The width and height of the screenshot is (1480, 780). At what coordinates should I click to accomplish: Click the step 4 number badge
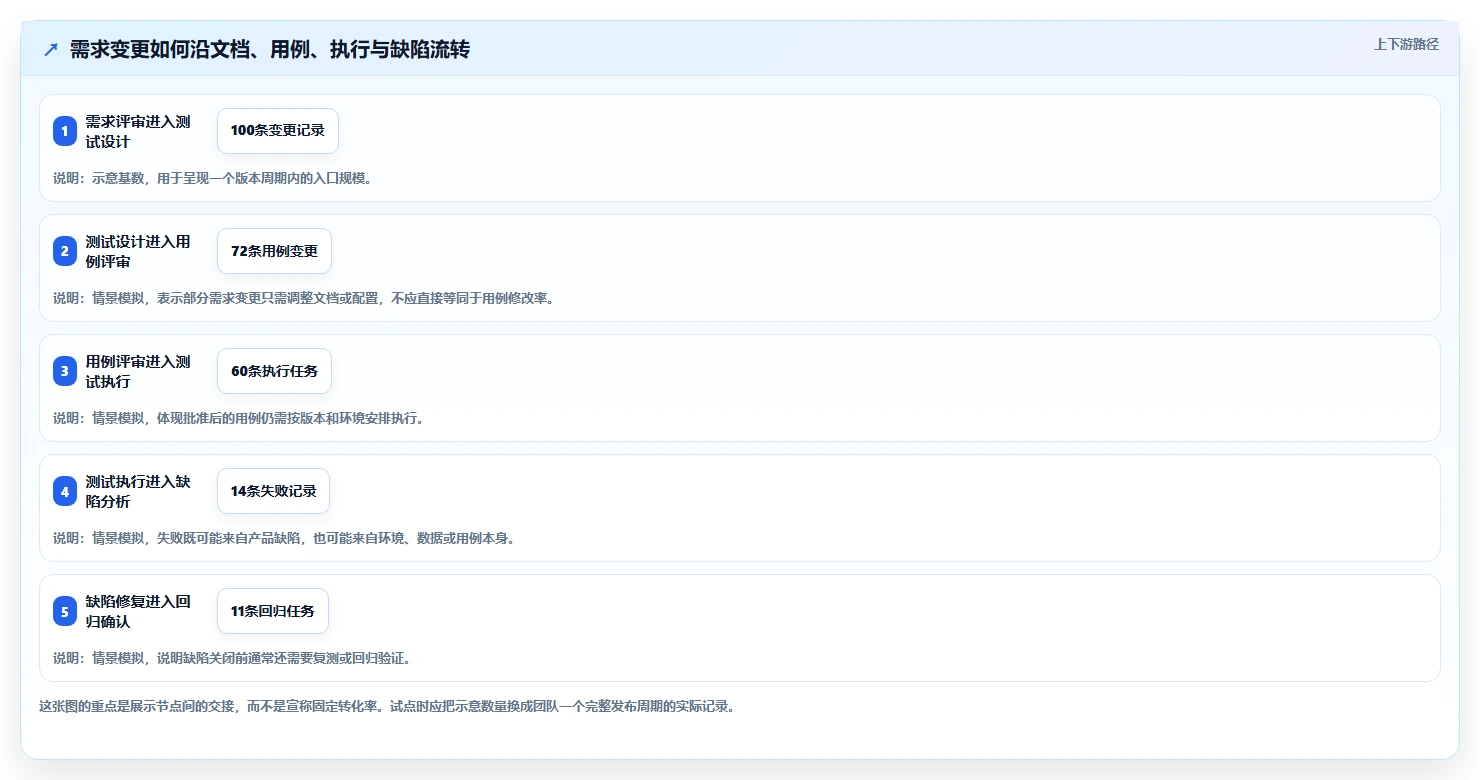tap(65, 491)
